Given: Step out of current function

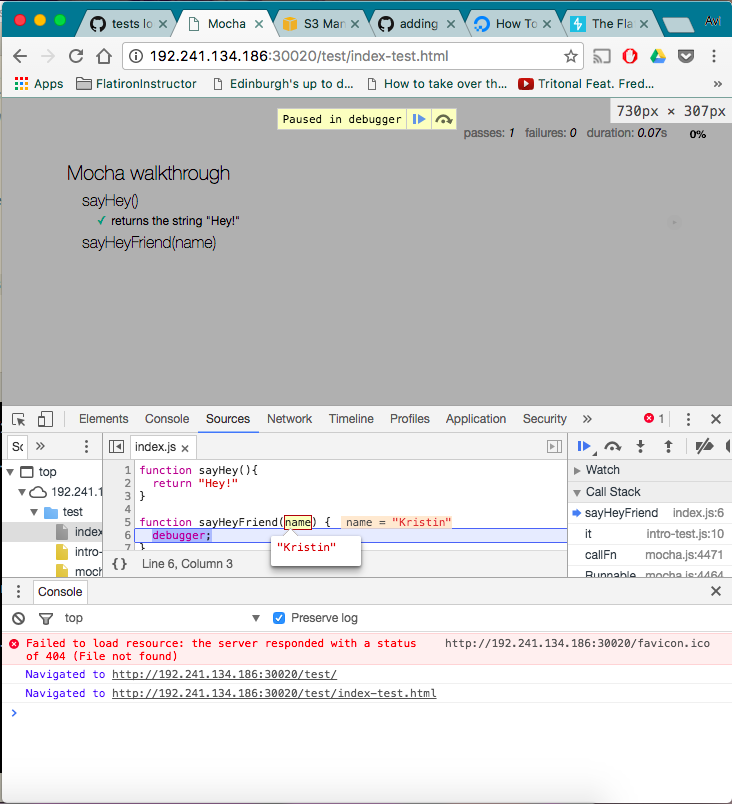Looking at the screenshot, I should [668, 447].
